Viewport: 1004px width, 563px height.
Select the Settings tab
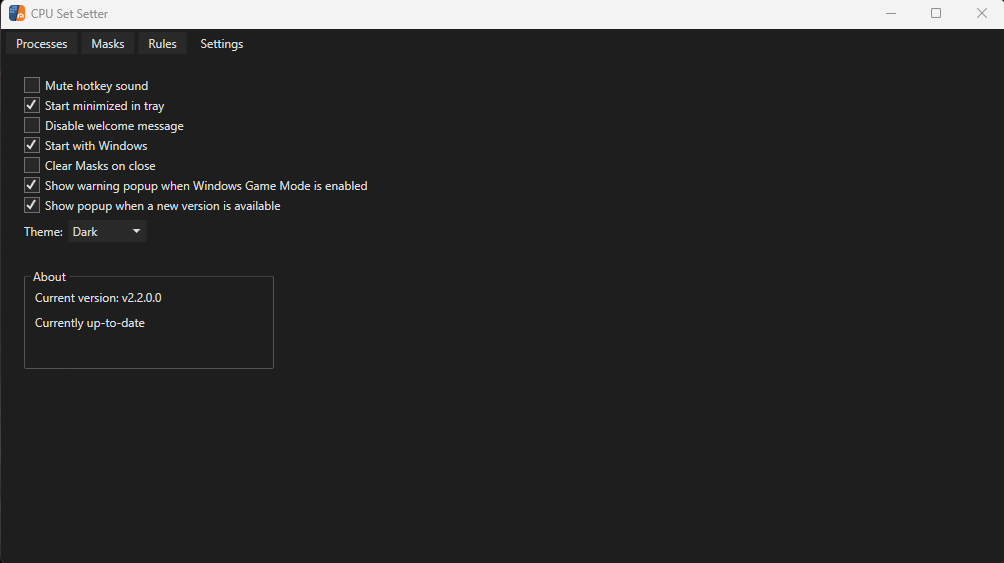tap(222, 44)
